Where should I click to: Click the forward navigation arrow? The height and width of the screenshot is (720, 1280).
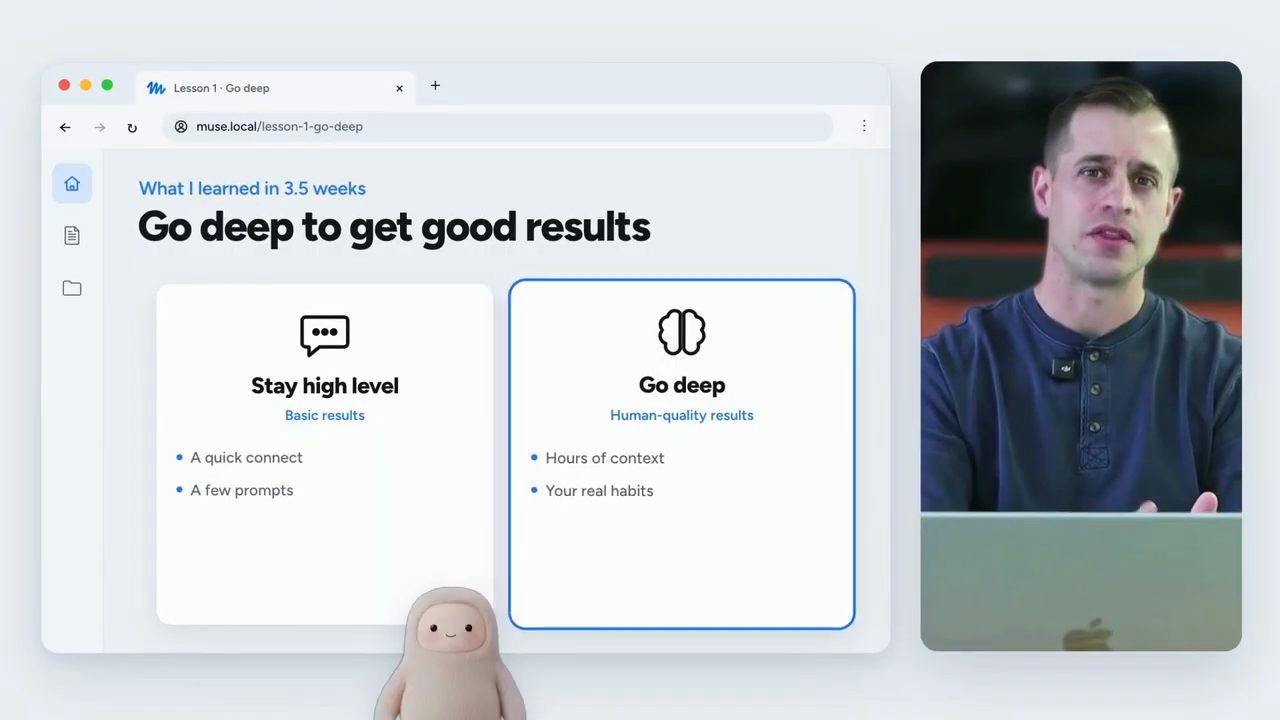coord(99,127)
